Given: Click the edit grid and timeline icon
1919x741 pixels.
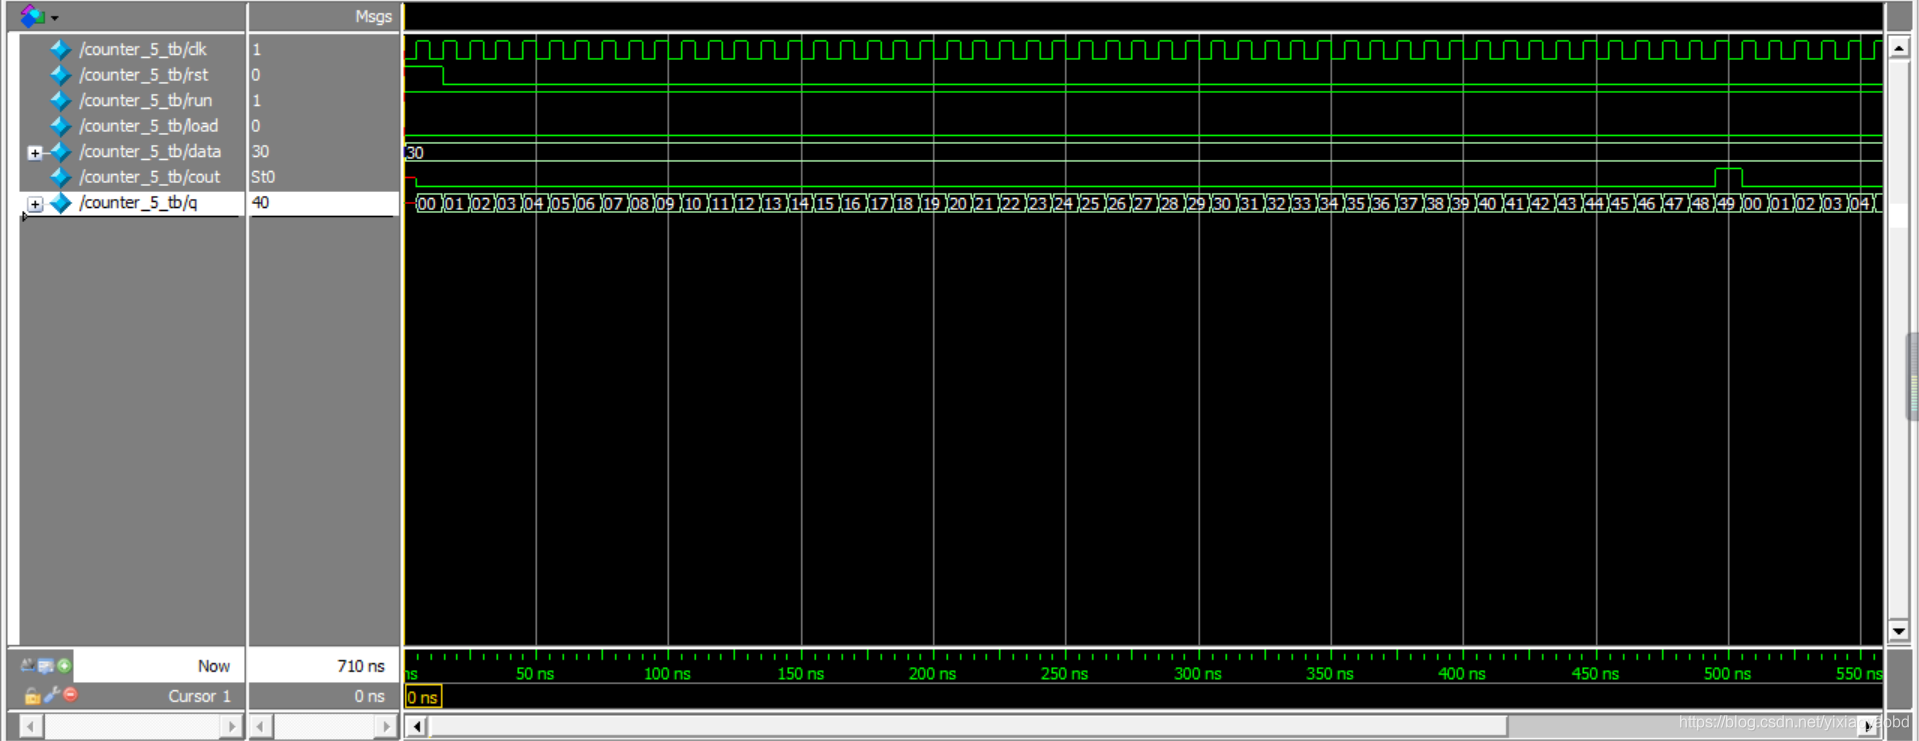Looking at the screenshot, I should 46,666.
